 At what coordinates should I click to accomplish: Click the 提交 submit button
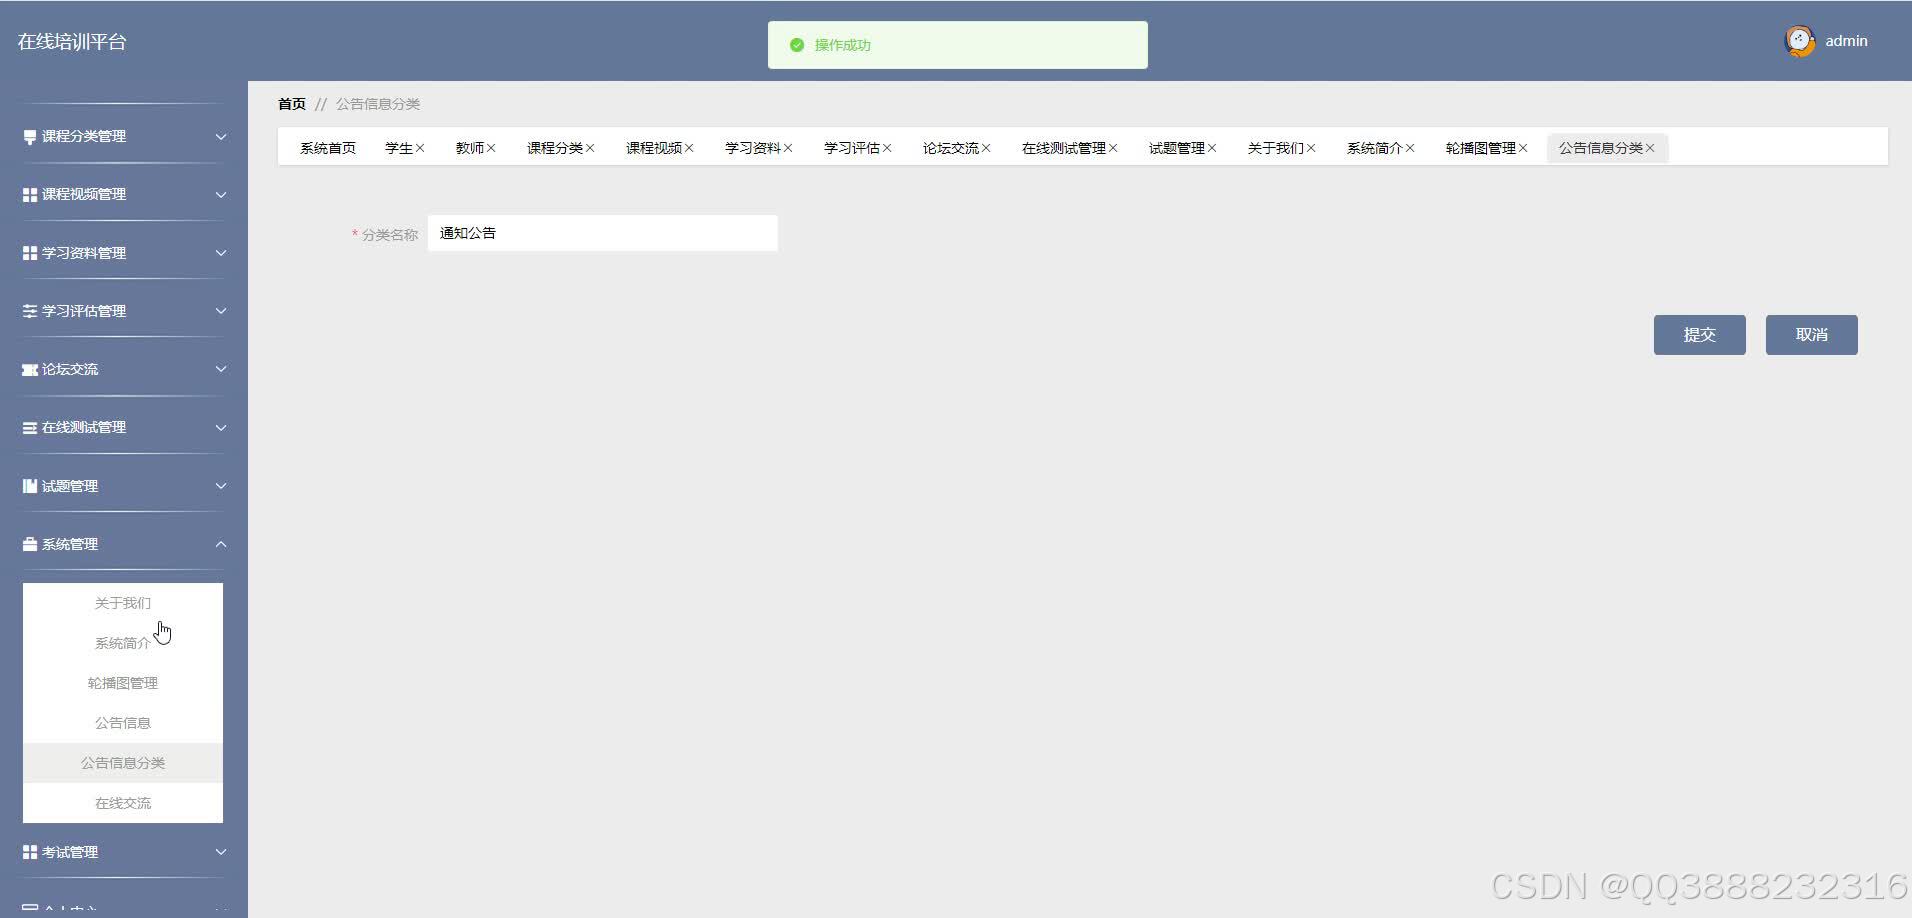pos(1700,335)
